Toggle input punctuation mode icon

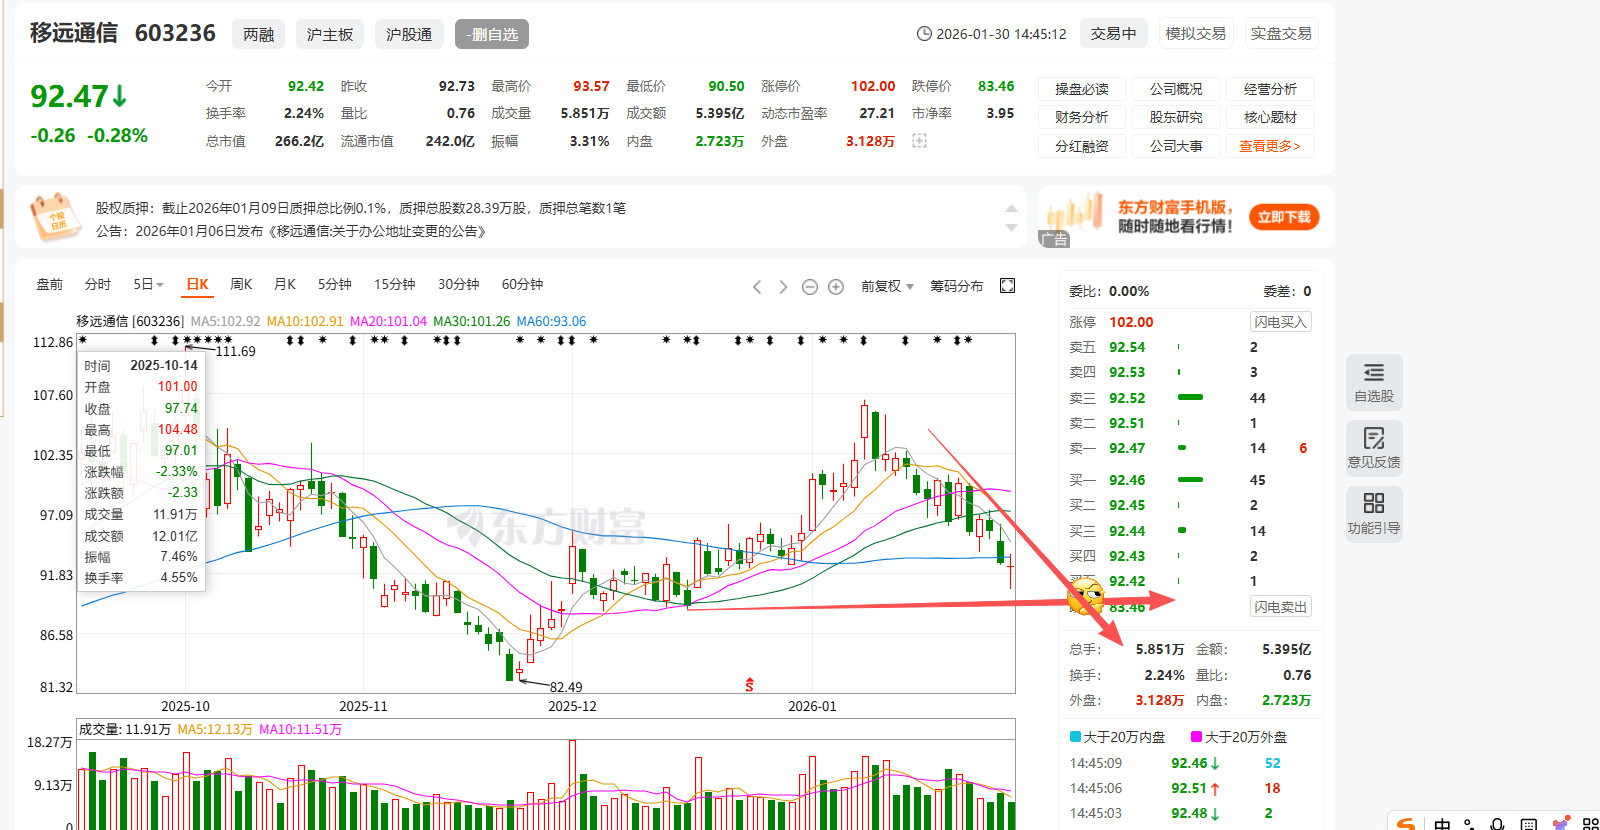coord(1469,824)
